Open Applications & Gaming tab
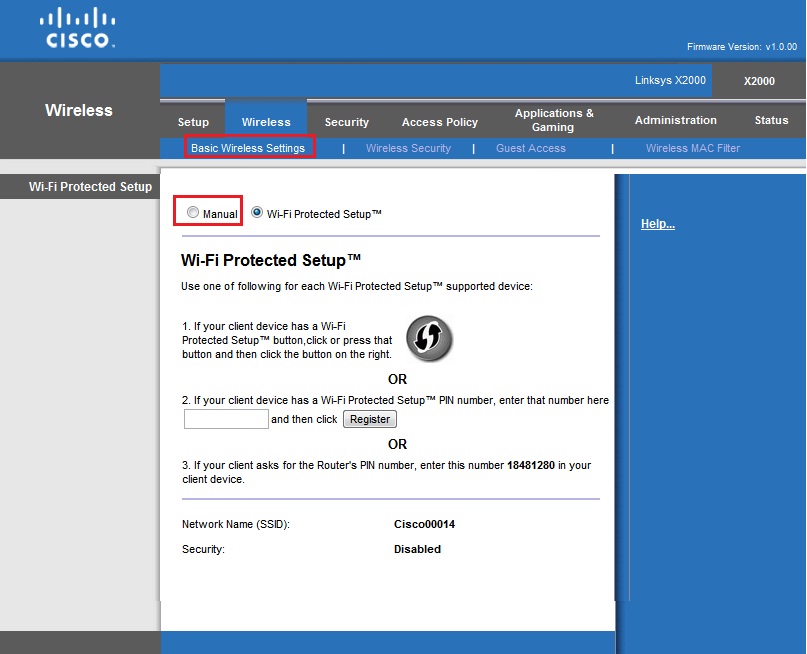The height and width of the screenshot is (654, 807). tap(554, 120)
